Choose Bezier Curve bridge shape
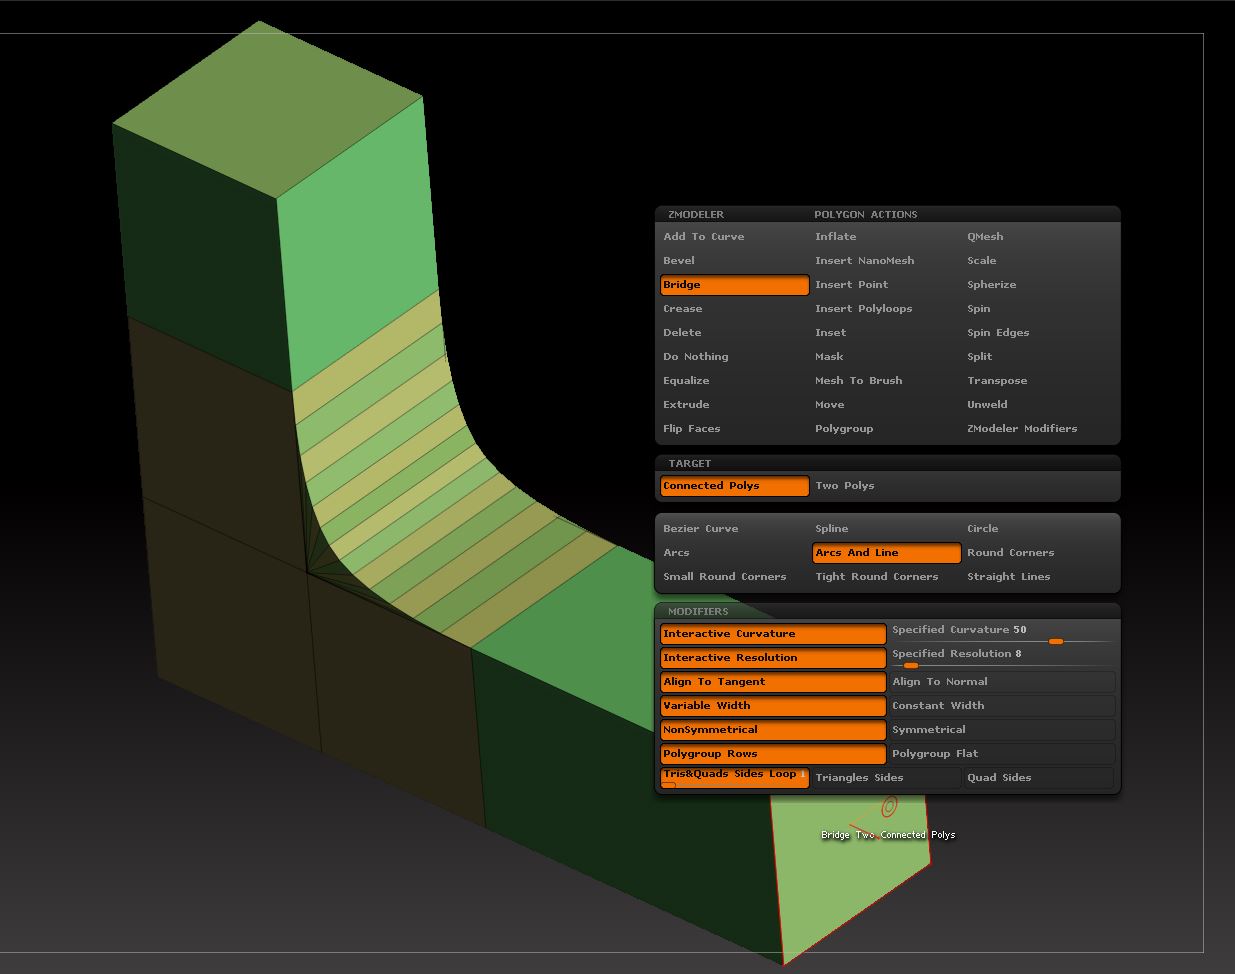The width and height of the screenshot is (1235, 974). click(701, 529)
